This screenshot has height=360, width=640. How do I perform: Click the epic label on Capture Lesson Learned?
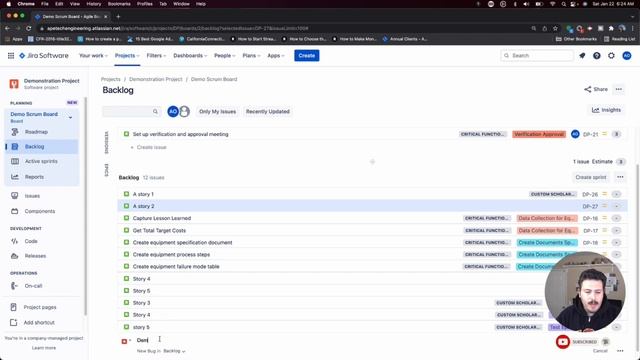click(x=547, y=218)
